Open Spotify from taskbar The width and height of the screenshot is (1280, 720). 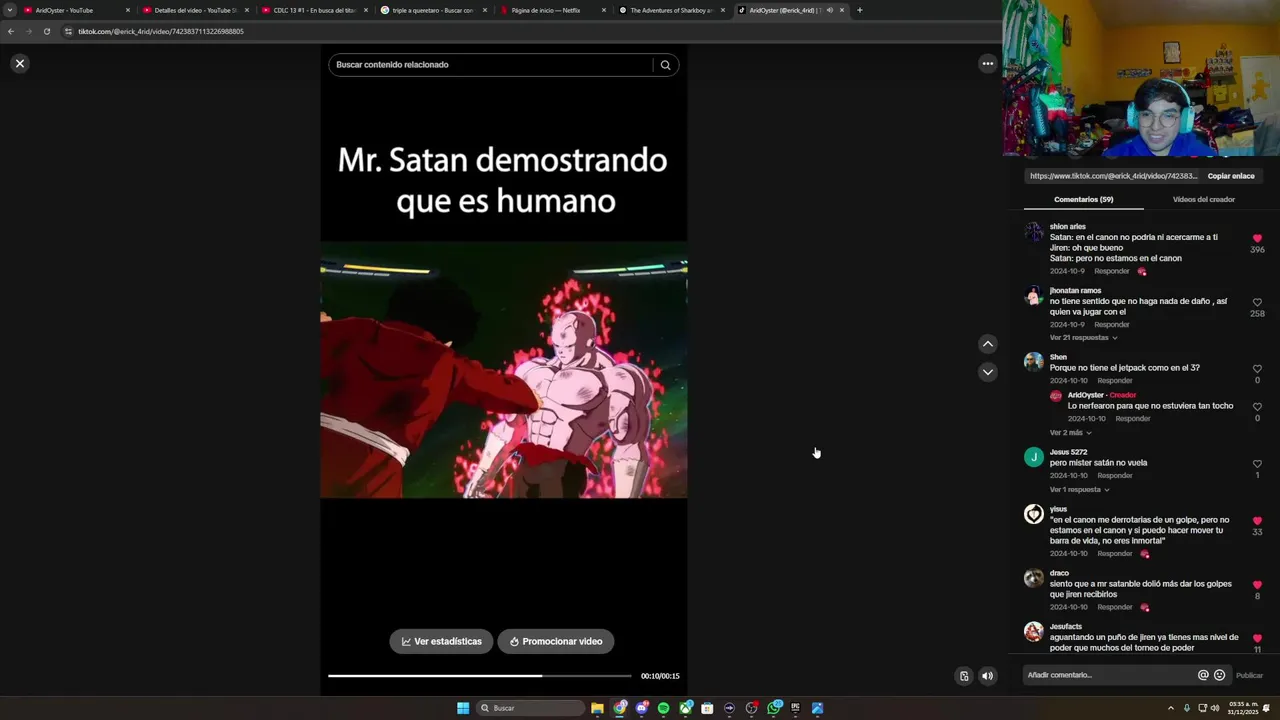point(664,708)
